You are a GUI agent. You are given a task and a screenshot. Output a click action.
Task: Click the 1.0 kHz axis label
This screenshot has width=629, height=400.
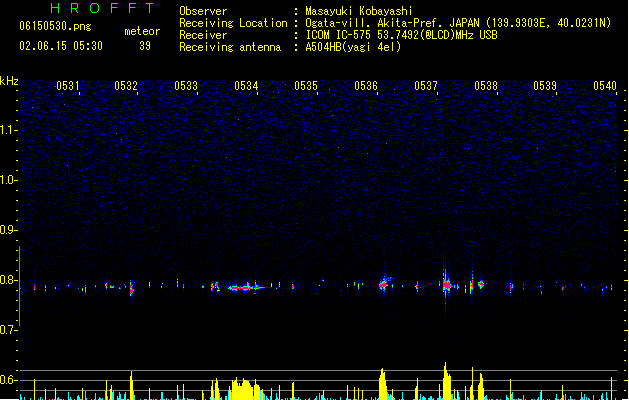pos(8,180)
